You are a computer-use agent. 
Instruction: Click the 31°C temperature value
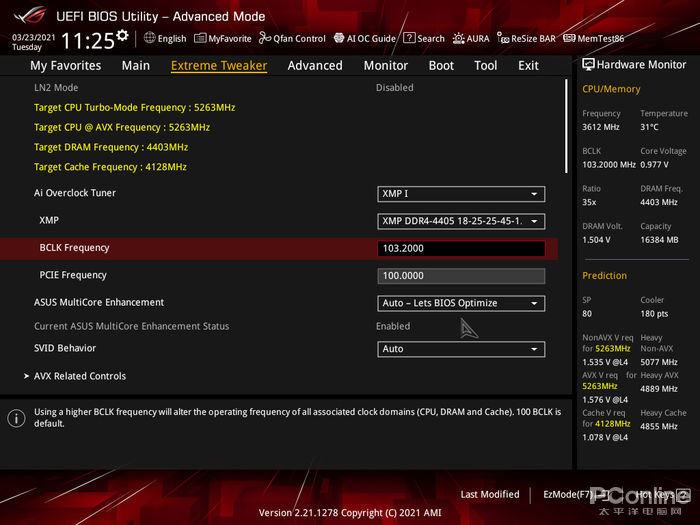[x=650, y=127]
